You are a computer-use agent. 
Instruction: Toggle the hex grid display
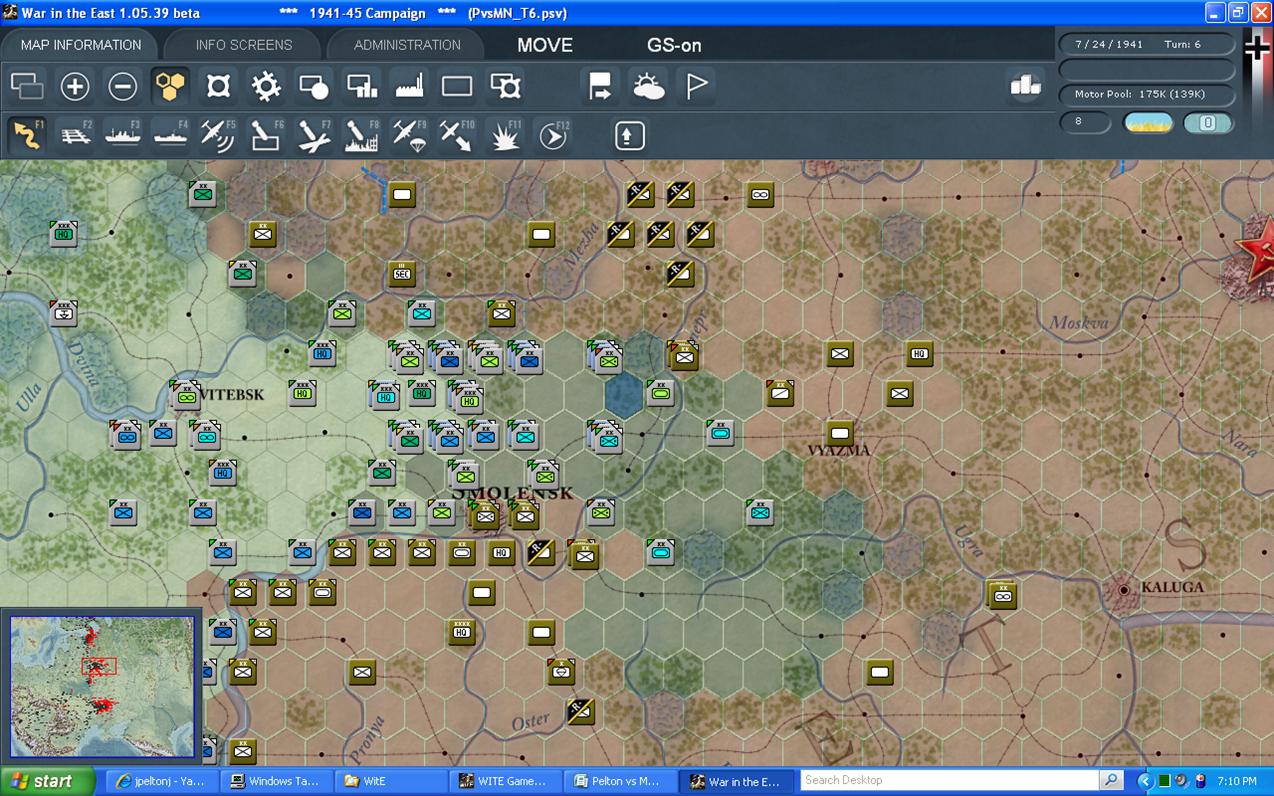pos(171,87)
